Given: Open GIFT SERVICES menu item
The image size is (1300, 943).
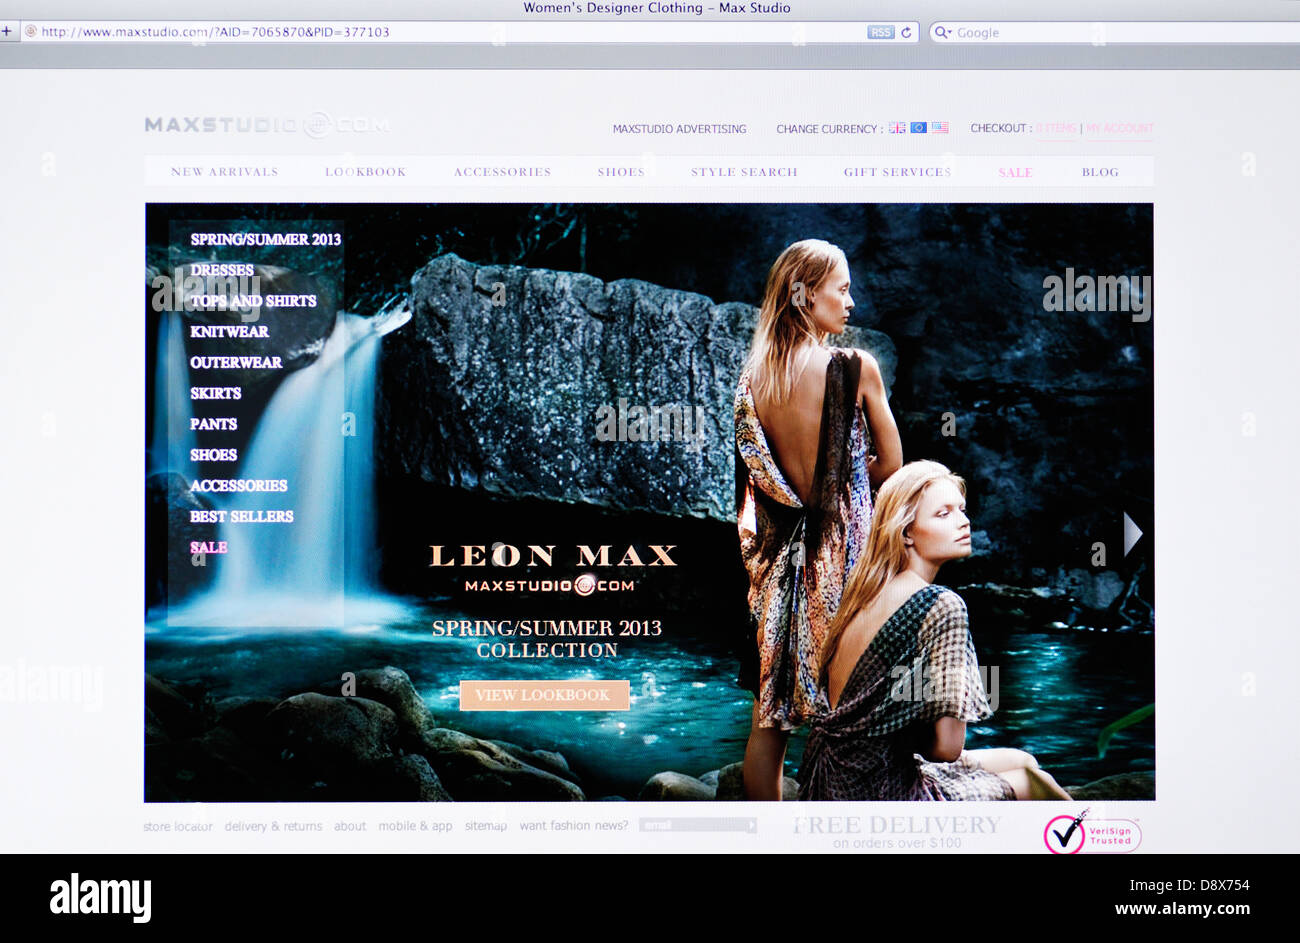Looking at the screenshot, I should coord(897,172).
